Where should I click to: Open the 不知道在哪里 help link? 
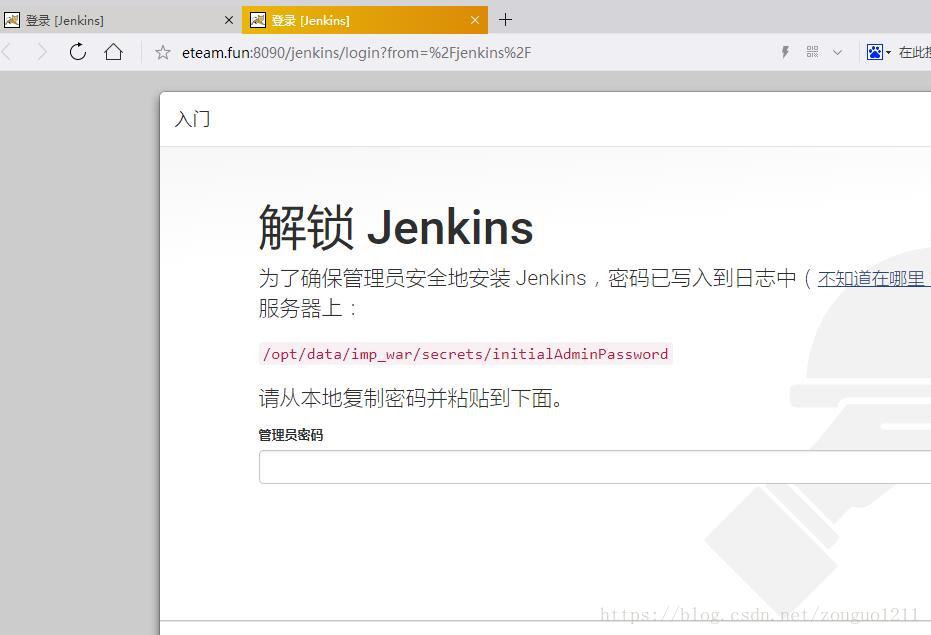pyautogui.click(x=874, y=279)
